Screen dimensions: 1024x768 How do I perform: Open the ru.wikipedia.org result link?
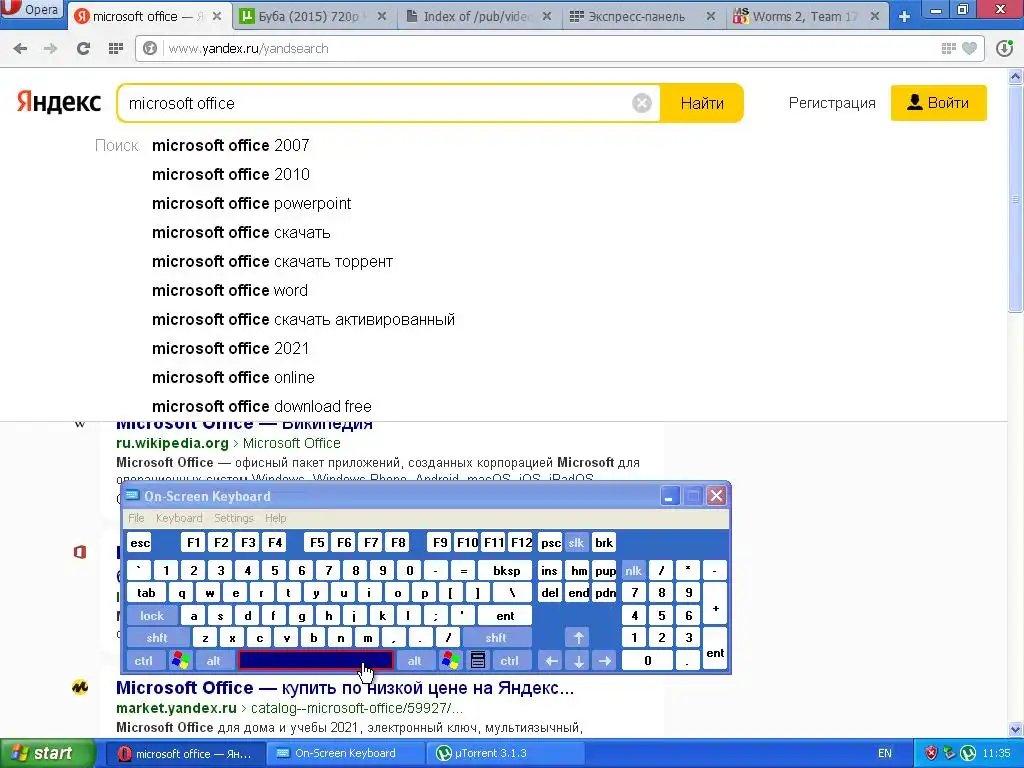[172, 443]
